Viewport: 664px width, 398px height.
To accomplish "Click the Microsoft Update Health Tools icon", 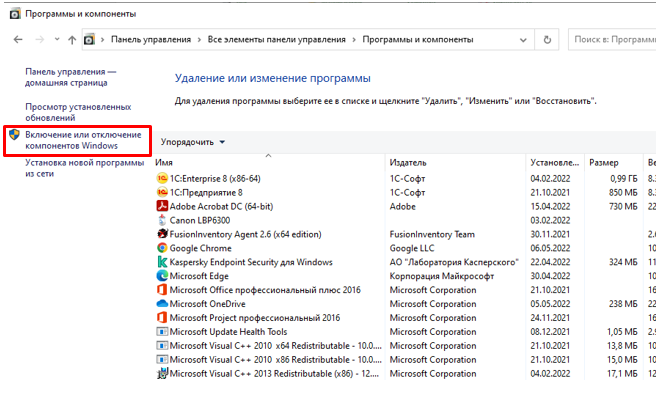I will click(x=162, y=332).
